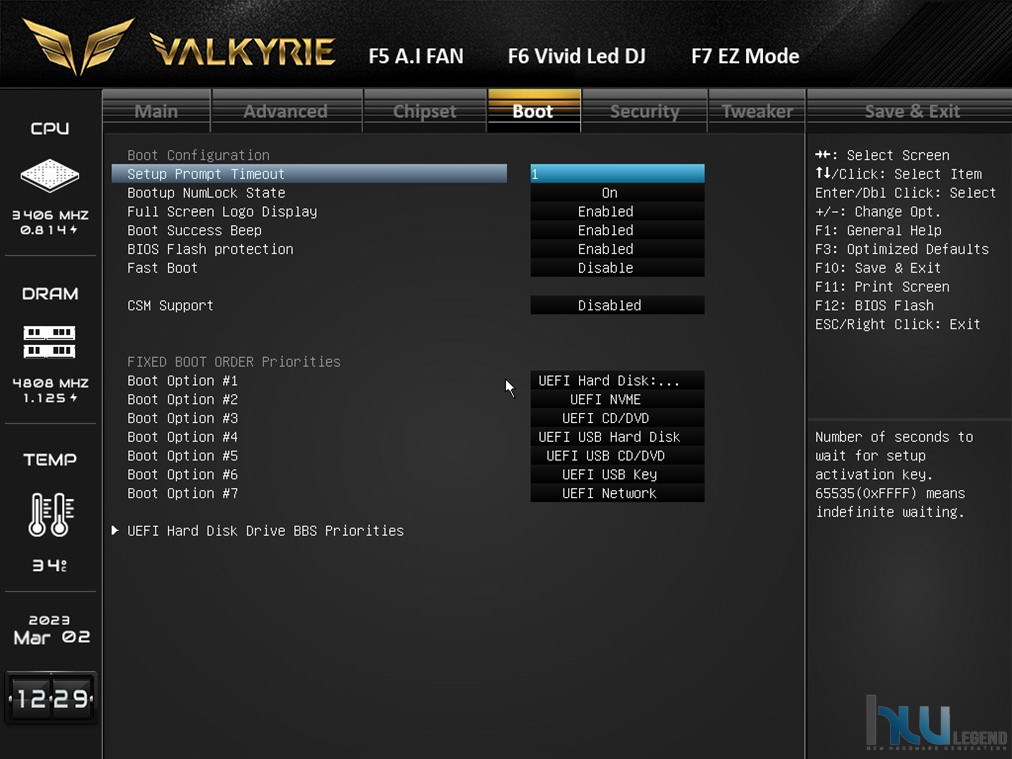Screen dimensions: 1012x759
Task: Click the F11: Print Screen hint
Action: (882, 286)
